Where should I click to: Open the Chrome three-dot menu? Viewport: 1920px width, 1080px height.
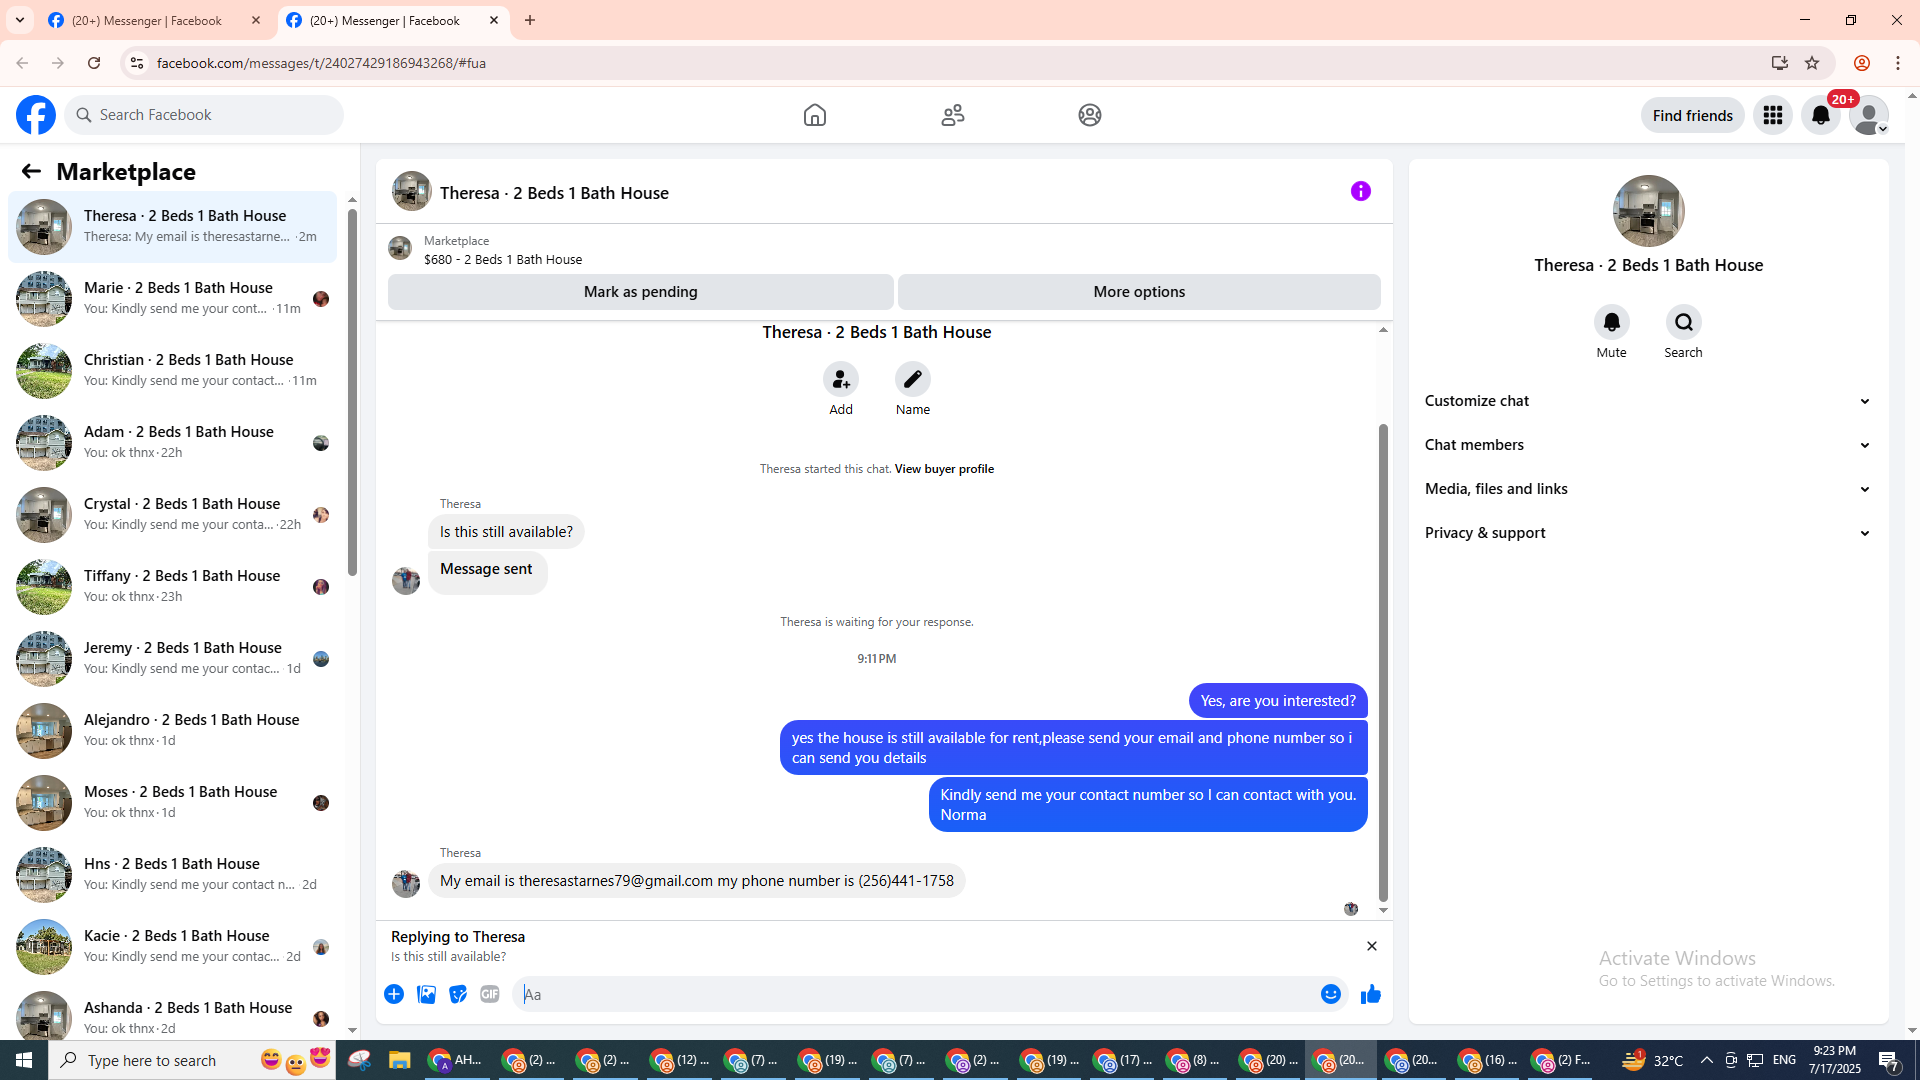click(x=1898, y=63)
